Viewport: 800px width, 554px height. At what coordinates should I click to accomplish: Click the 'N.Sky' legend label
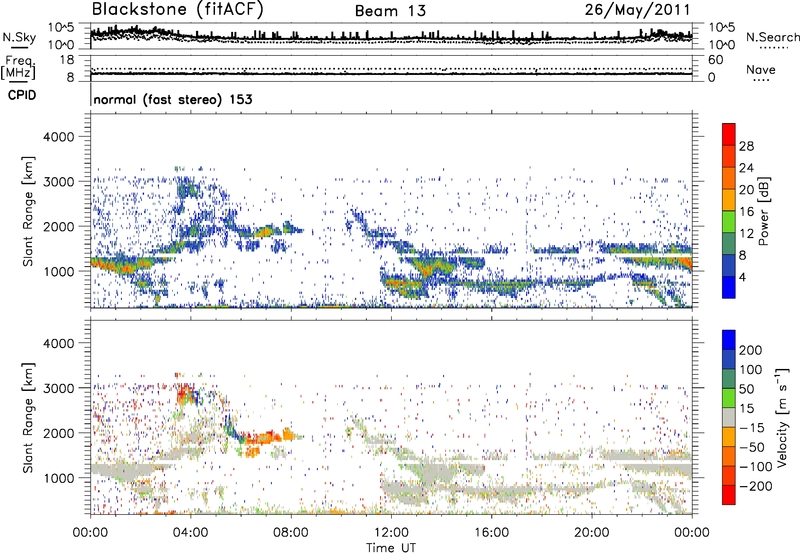19,37
